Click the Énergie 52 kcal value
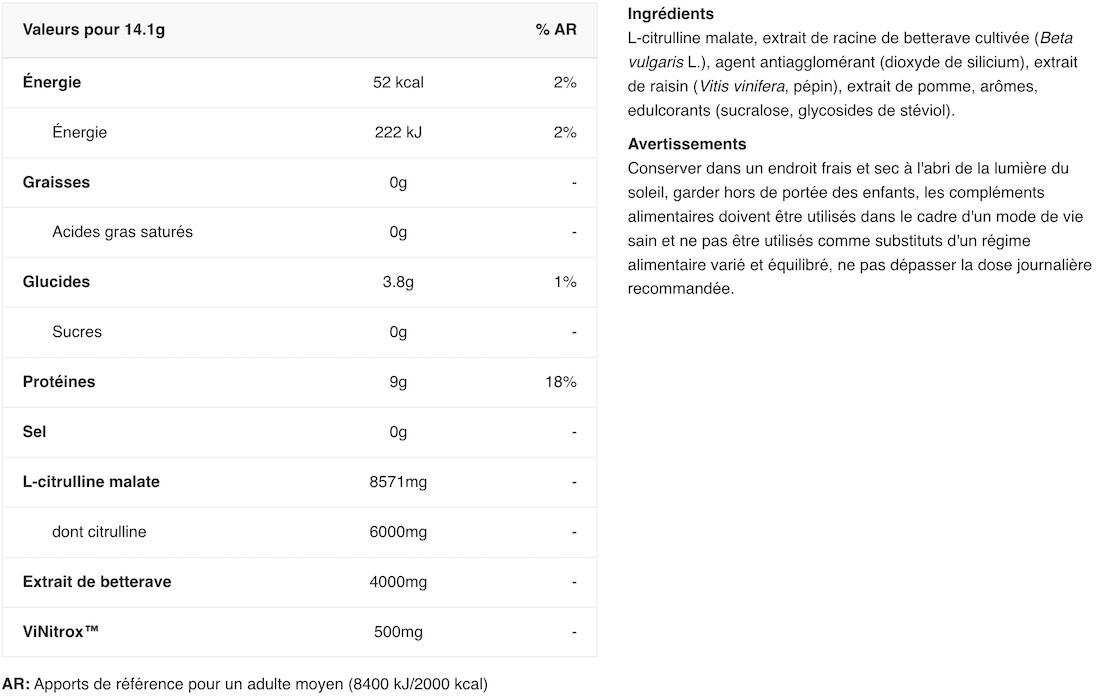Screen dimensions: 1109x700 pos(398,83)
